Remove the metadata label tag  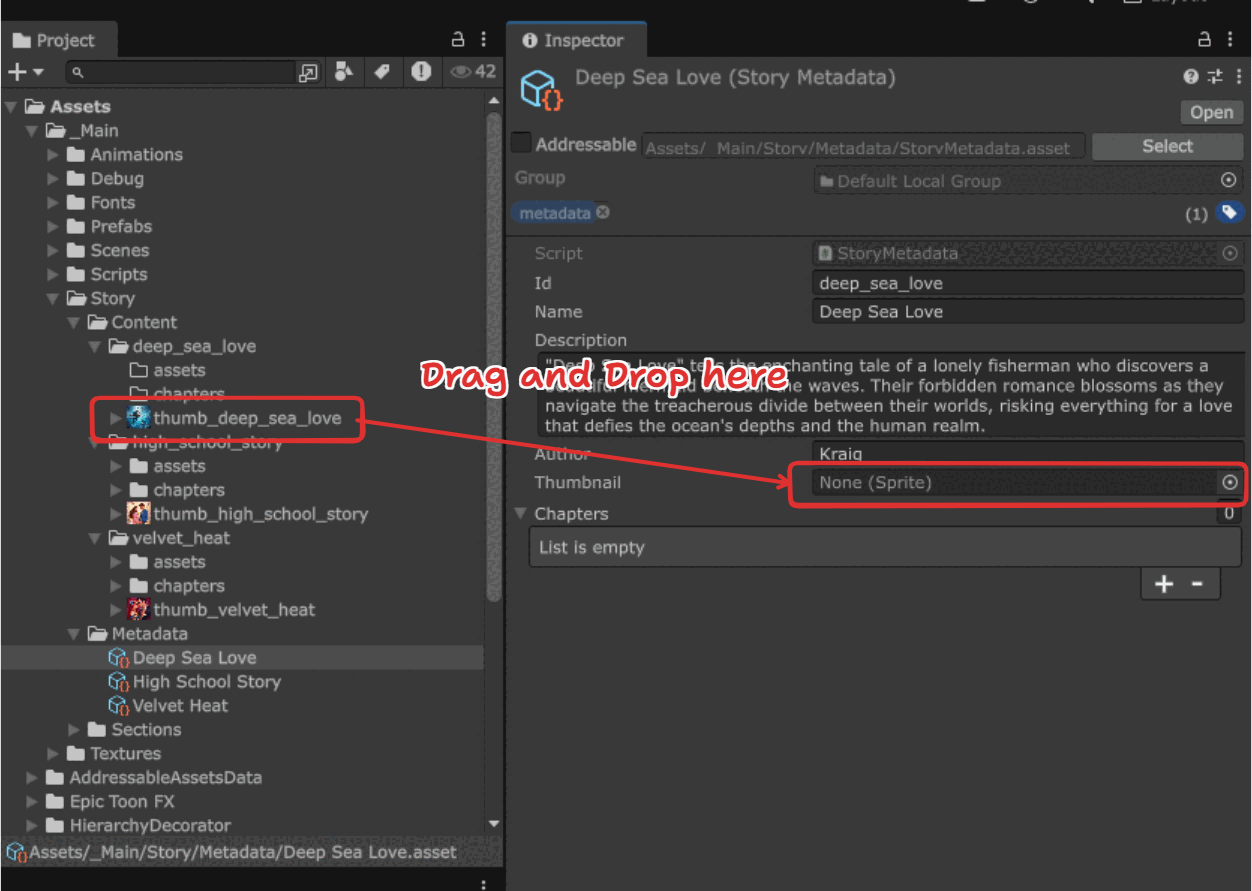pos(603,212)
